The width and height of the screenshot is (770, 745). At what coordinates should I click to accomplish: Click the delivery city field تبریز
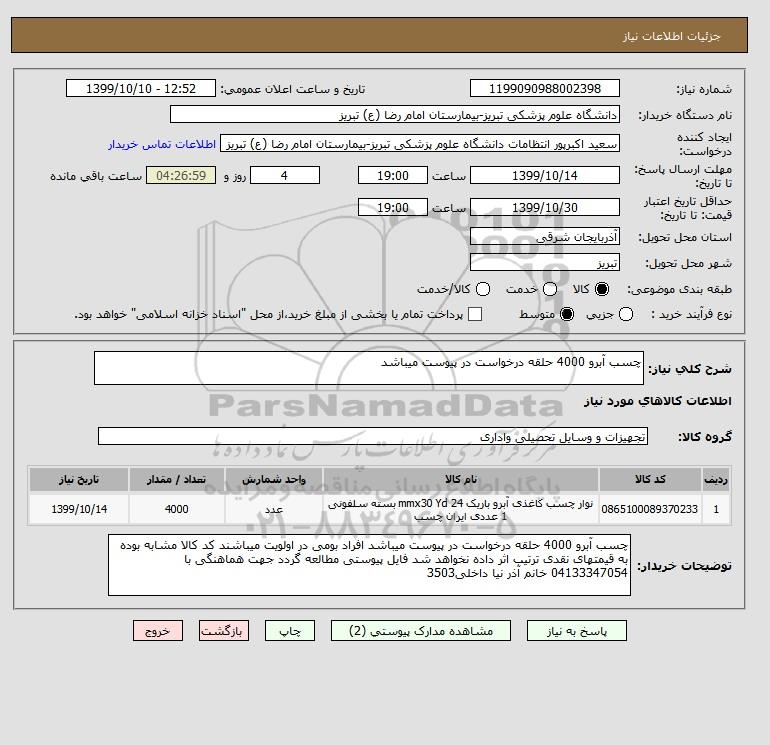click(x=545, y=262)
